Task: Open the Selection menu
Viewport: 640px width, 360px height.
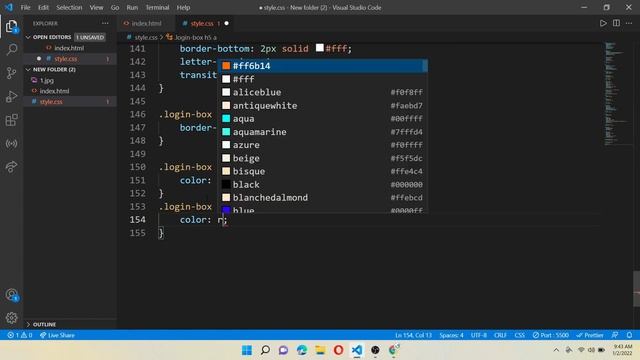Action: (x=69, y=7)
